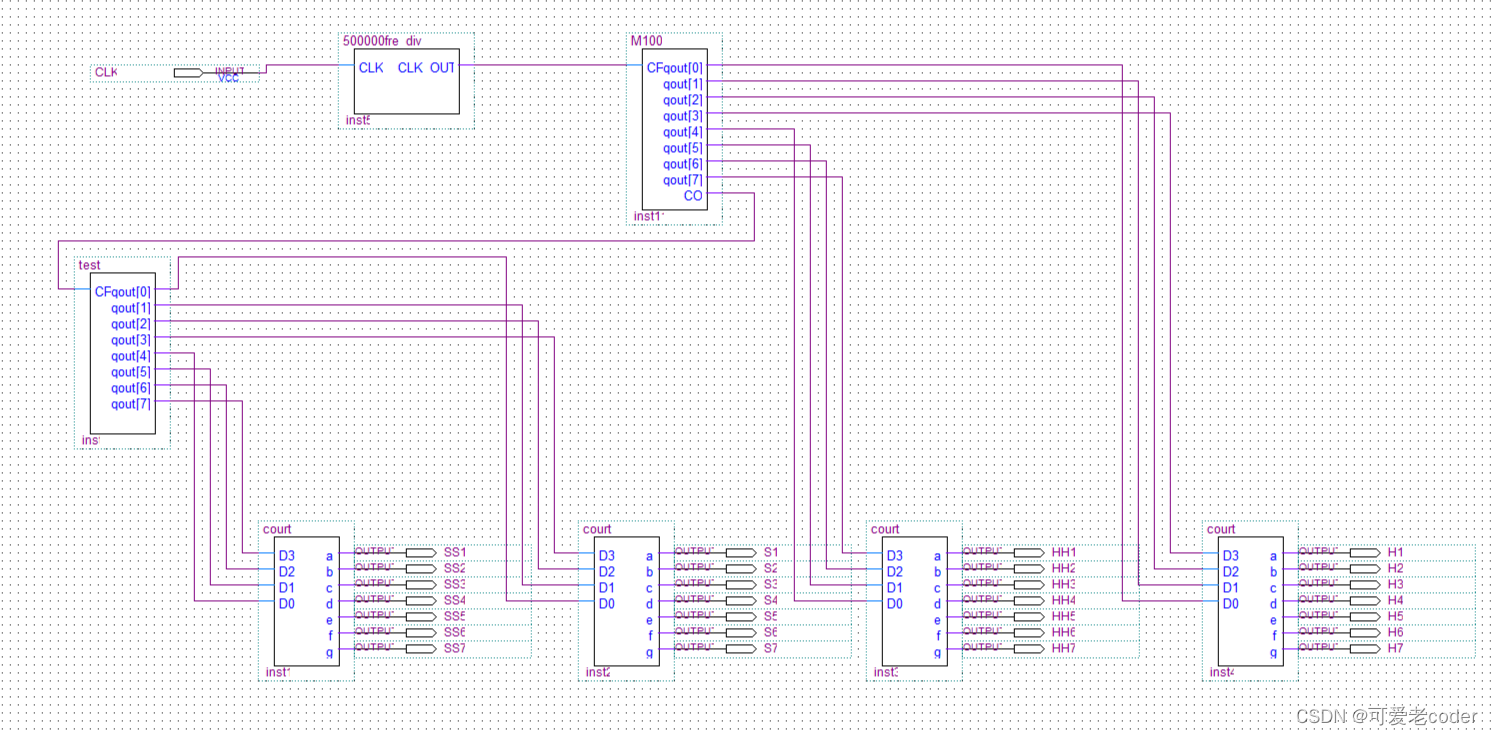This screenshot has height=735, width=1493.
Task: Click the D3 port of court block feeding HH
Action: pos(894,556)
